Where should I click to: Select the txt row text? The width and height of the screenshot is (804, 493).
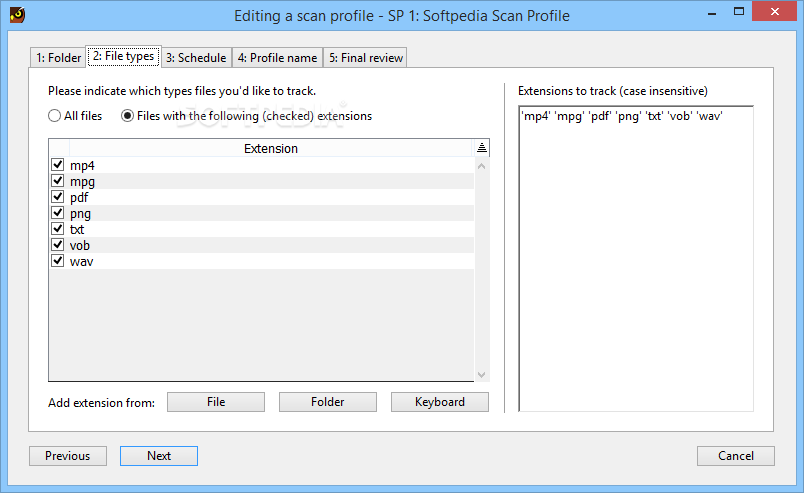point(77,229)
